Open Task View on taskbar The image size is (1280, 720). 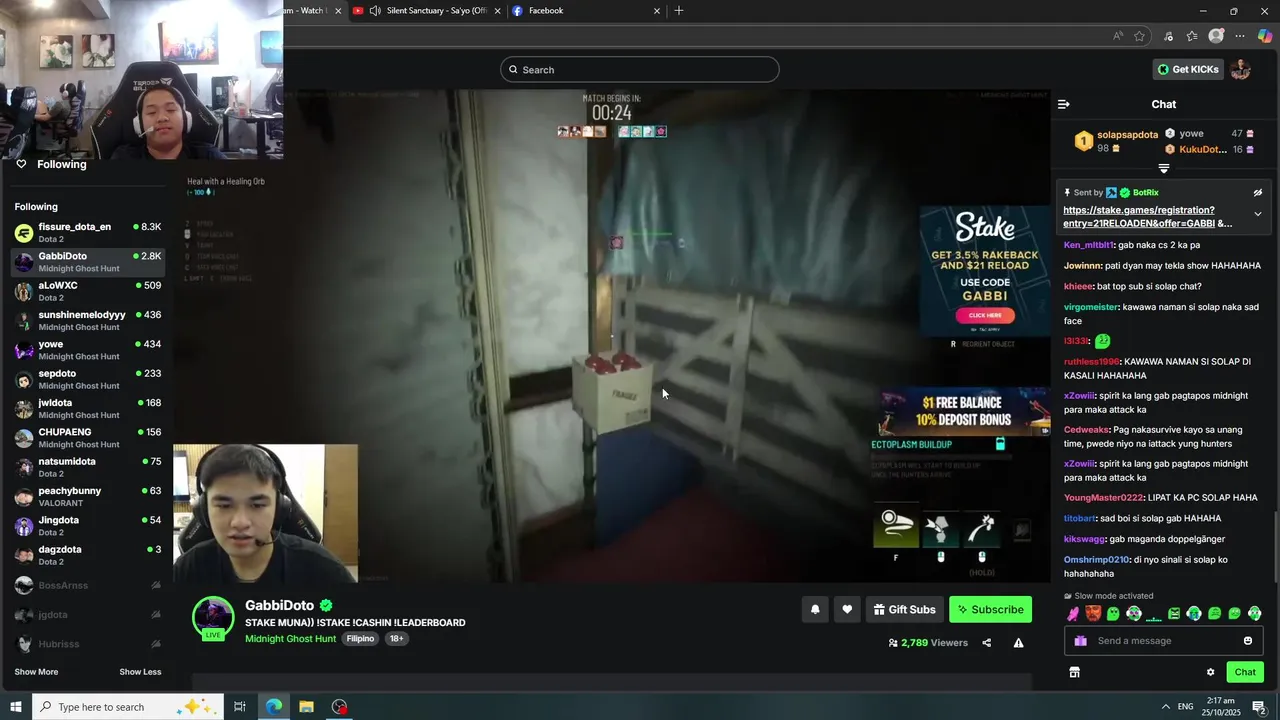(x=240, y=707)
